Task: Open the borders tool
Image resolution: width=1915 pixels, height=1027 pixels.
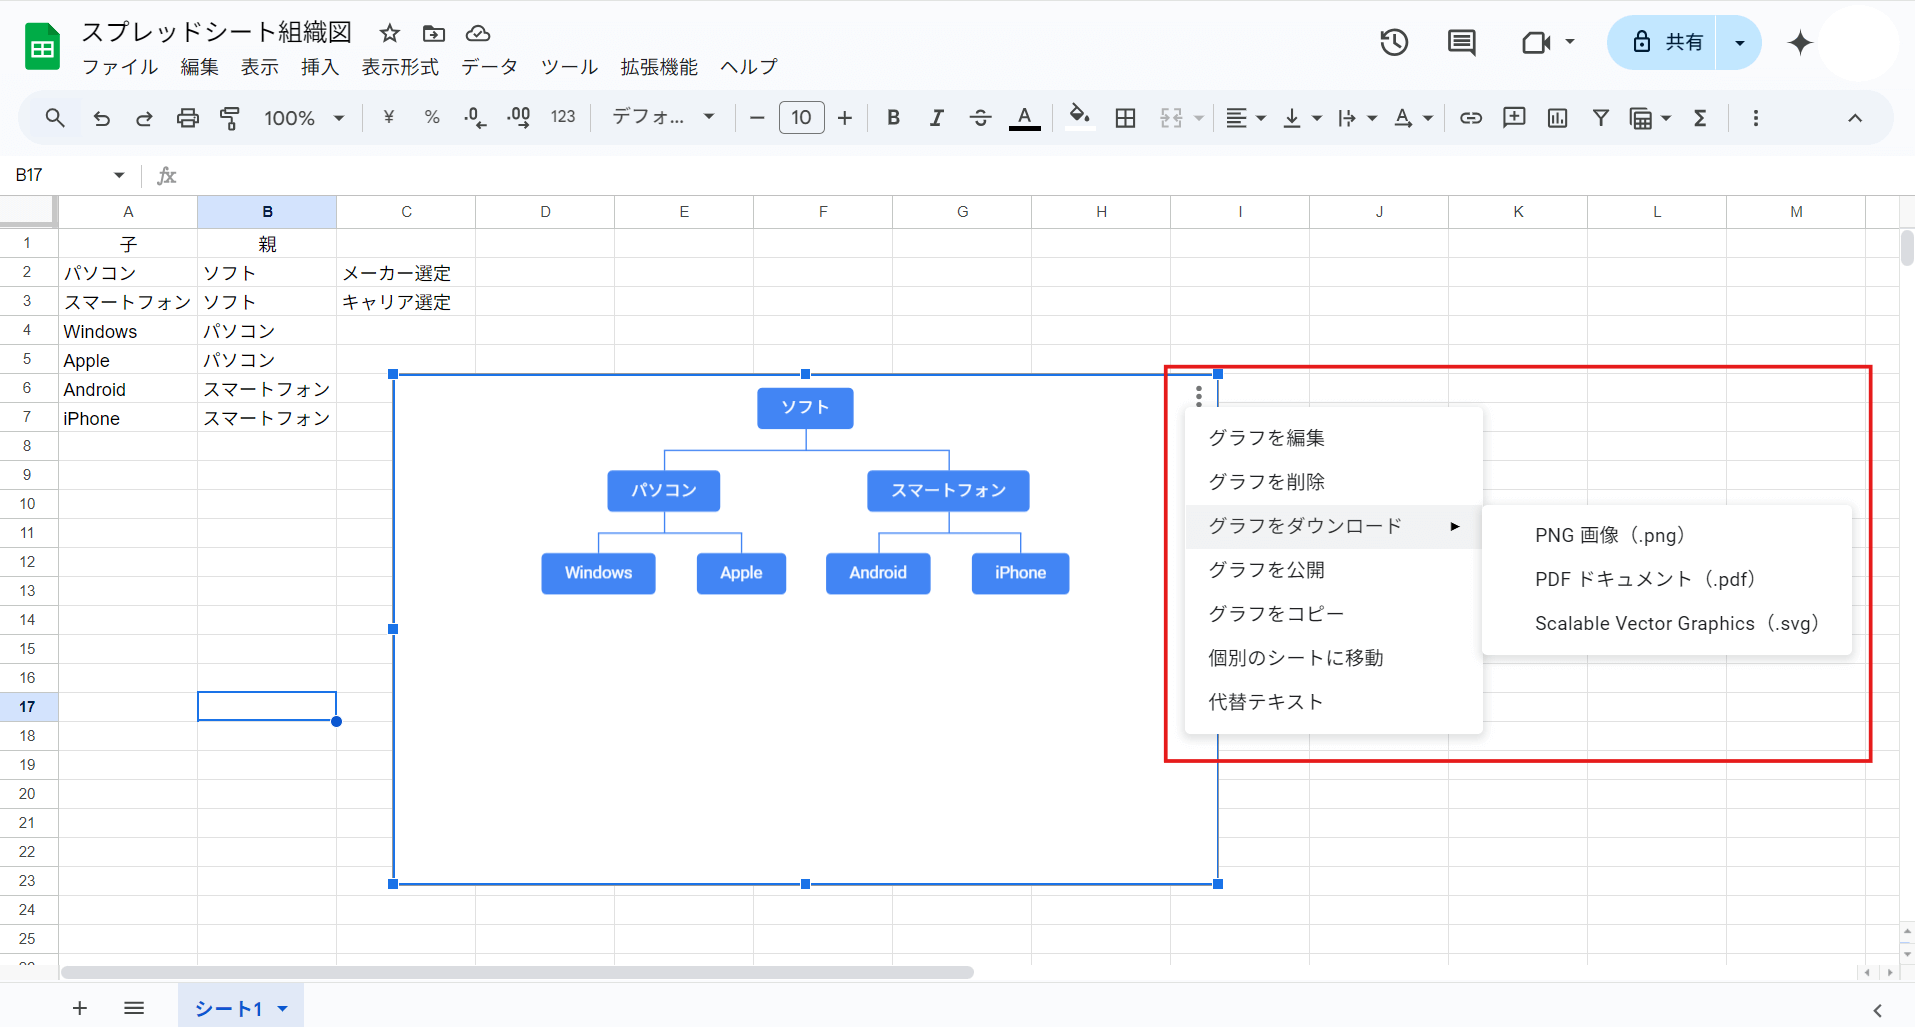Action: (1125, 118)
